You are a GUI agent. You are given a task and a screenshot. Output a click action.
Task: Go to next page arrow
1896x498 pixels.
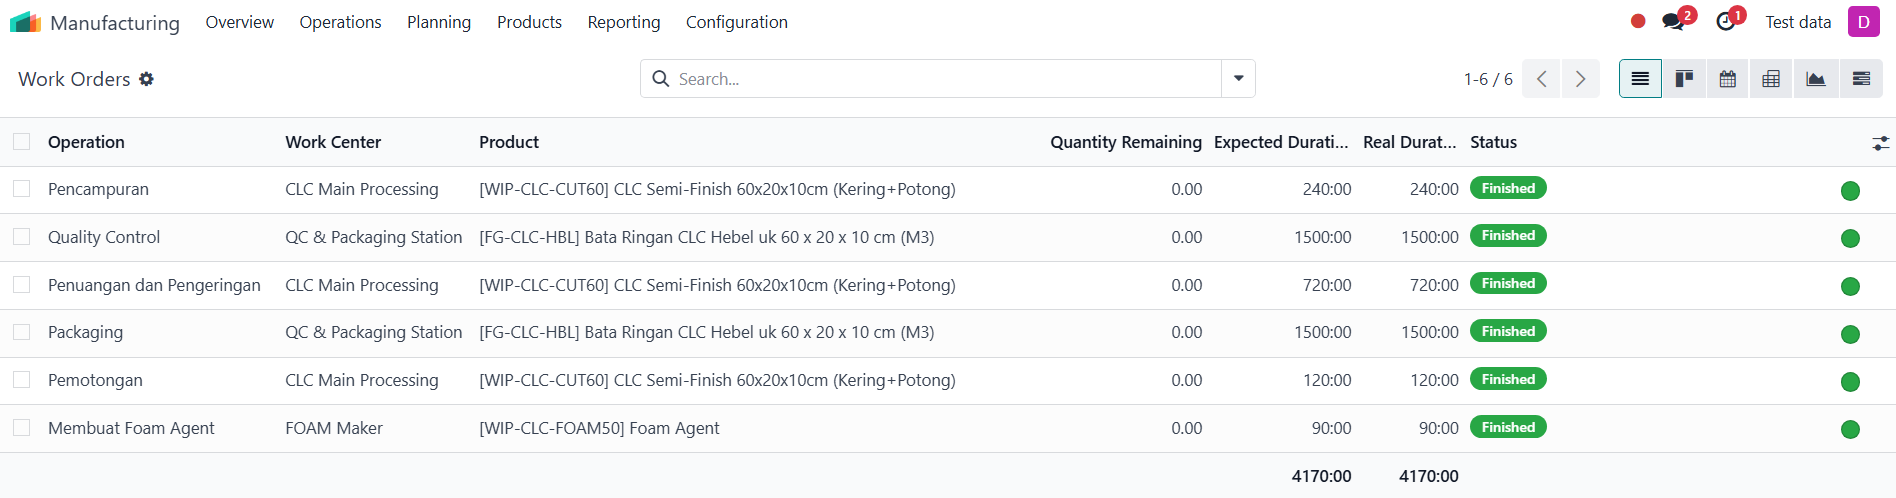(x=1580, y=79)
